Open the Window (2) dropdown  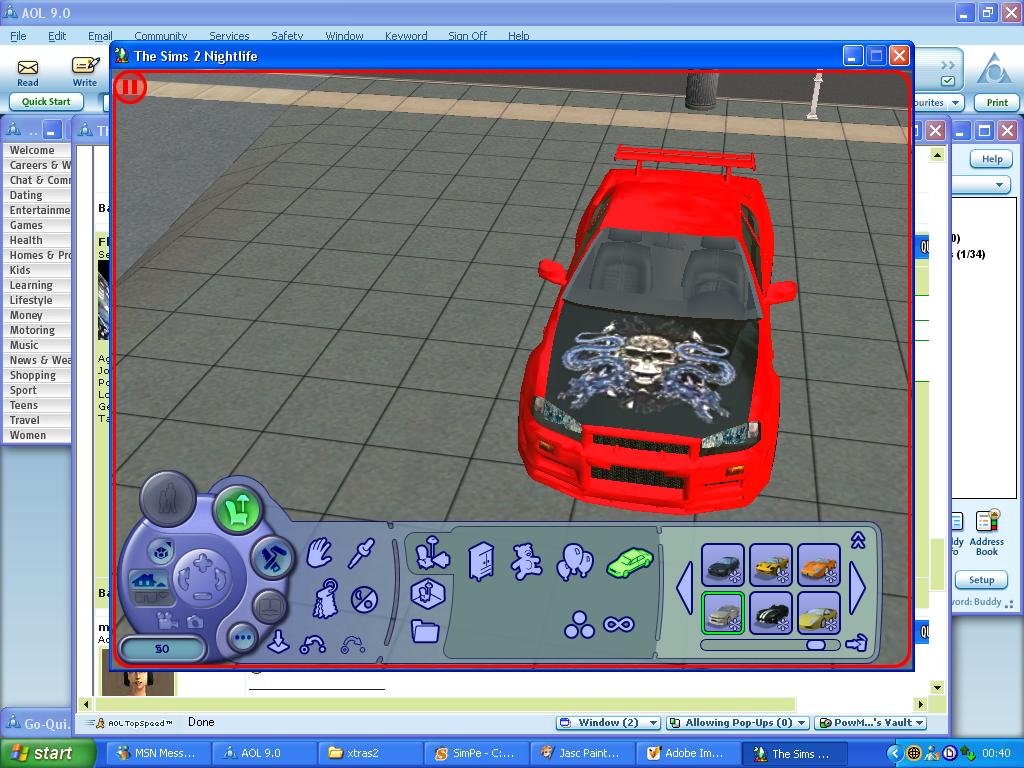click(x=609, y=723)
